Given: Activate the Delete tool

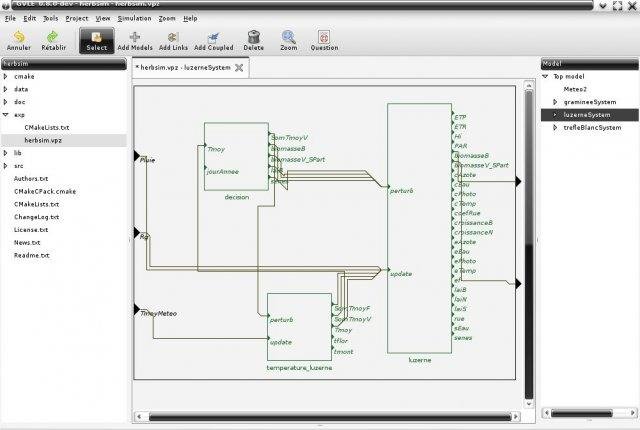Looking at the screenshot, I should [x=254, y=36].
